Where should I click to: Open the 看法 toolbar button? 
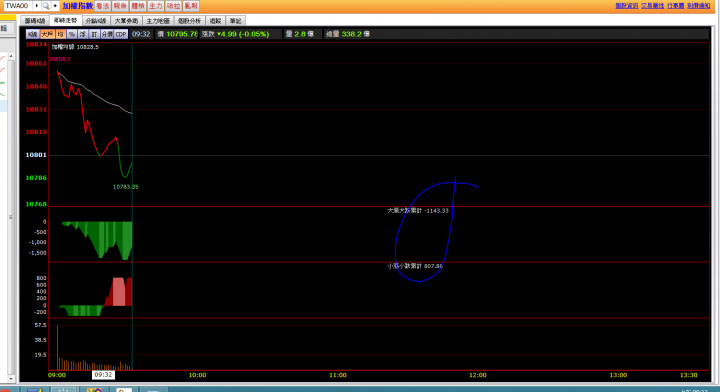[x=102, y=6]
